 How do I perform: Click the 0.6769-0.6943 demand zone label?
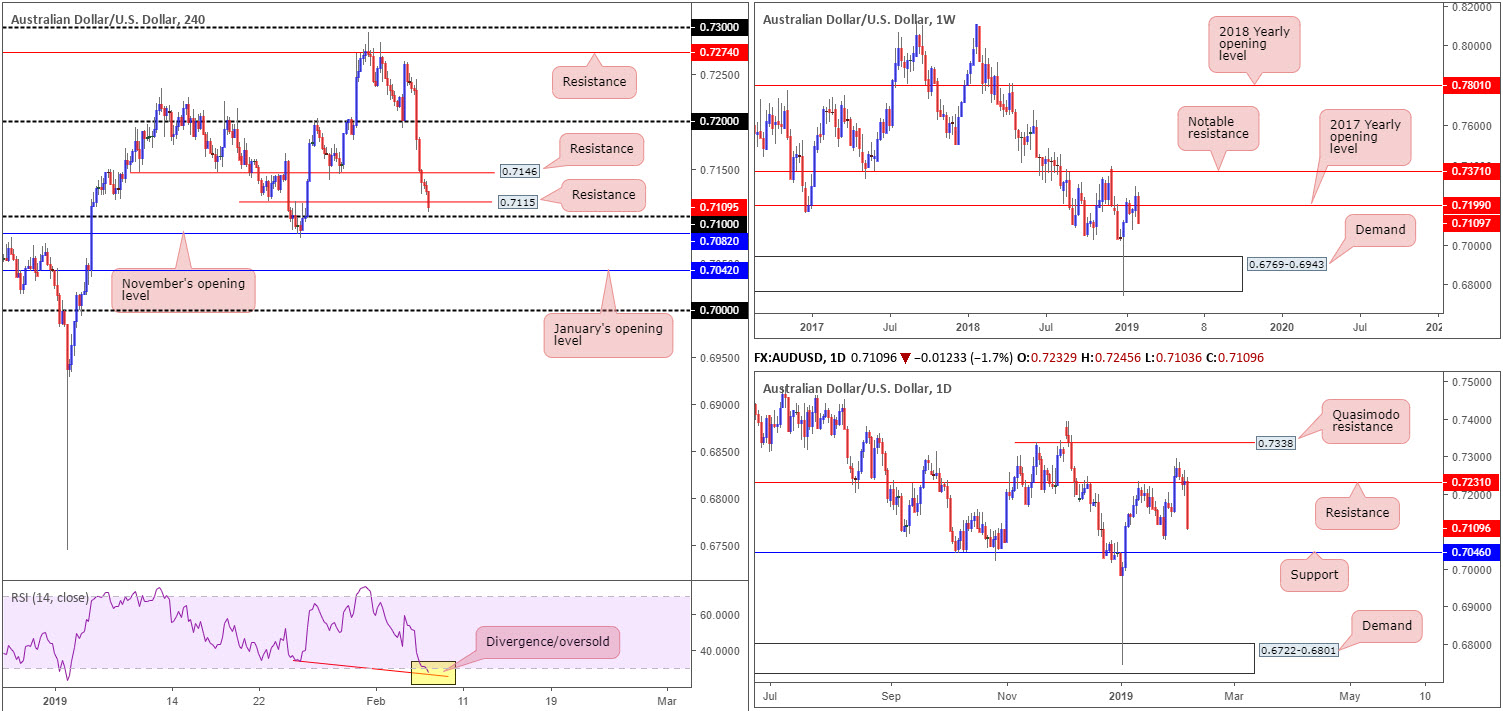pyautogui.click(x=1287, y=265)
